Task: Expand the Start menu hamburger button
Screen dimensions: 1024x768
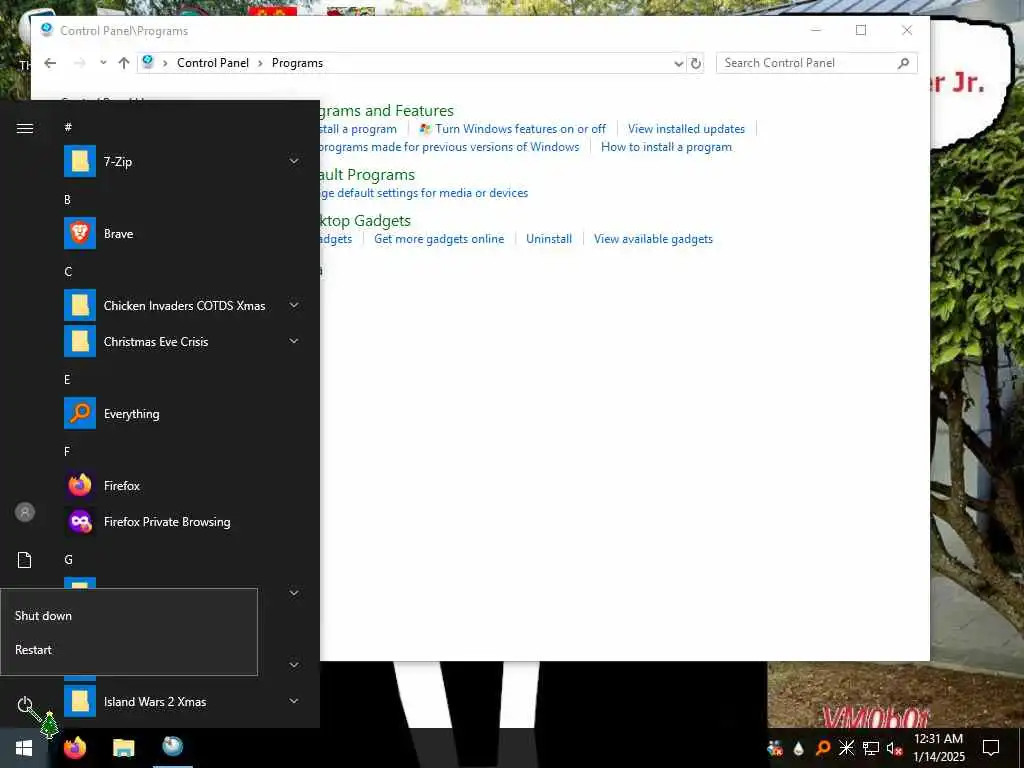Action: [25, 128]
